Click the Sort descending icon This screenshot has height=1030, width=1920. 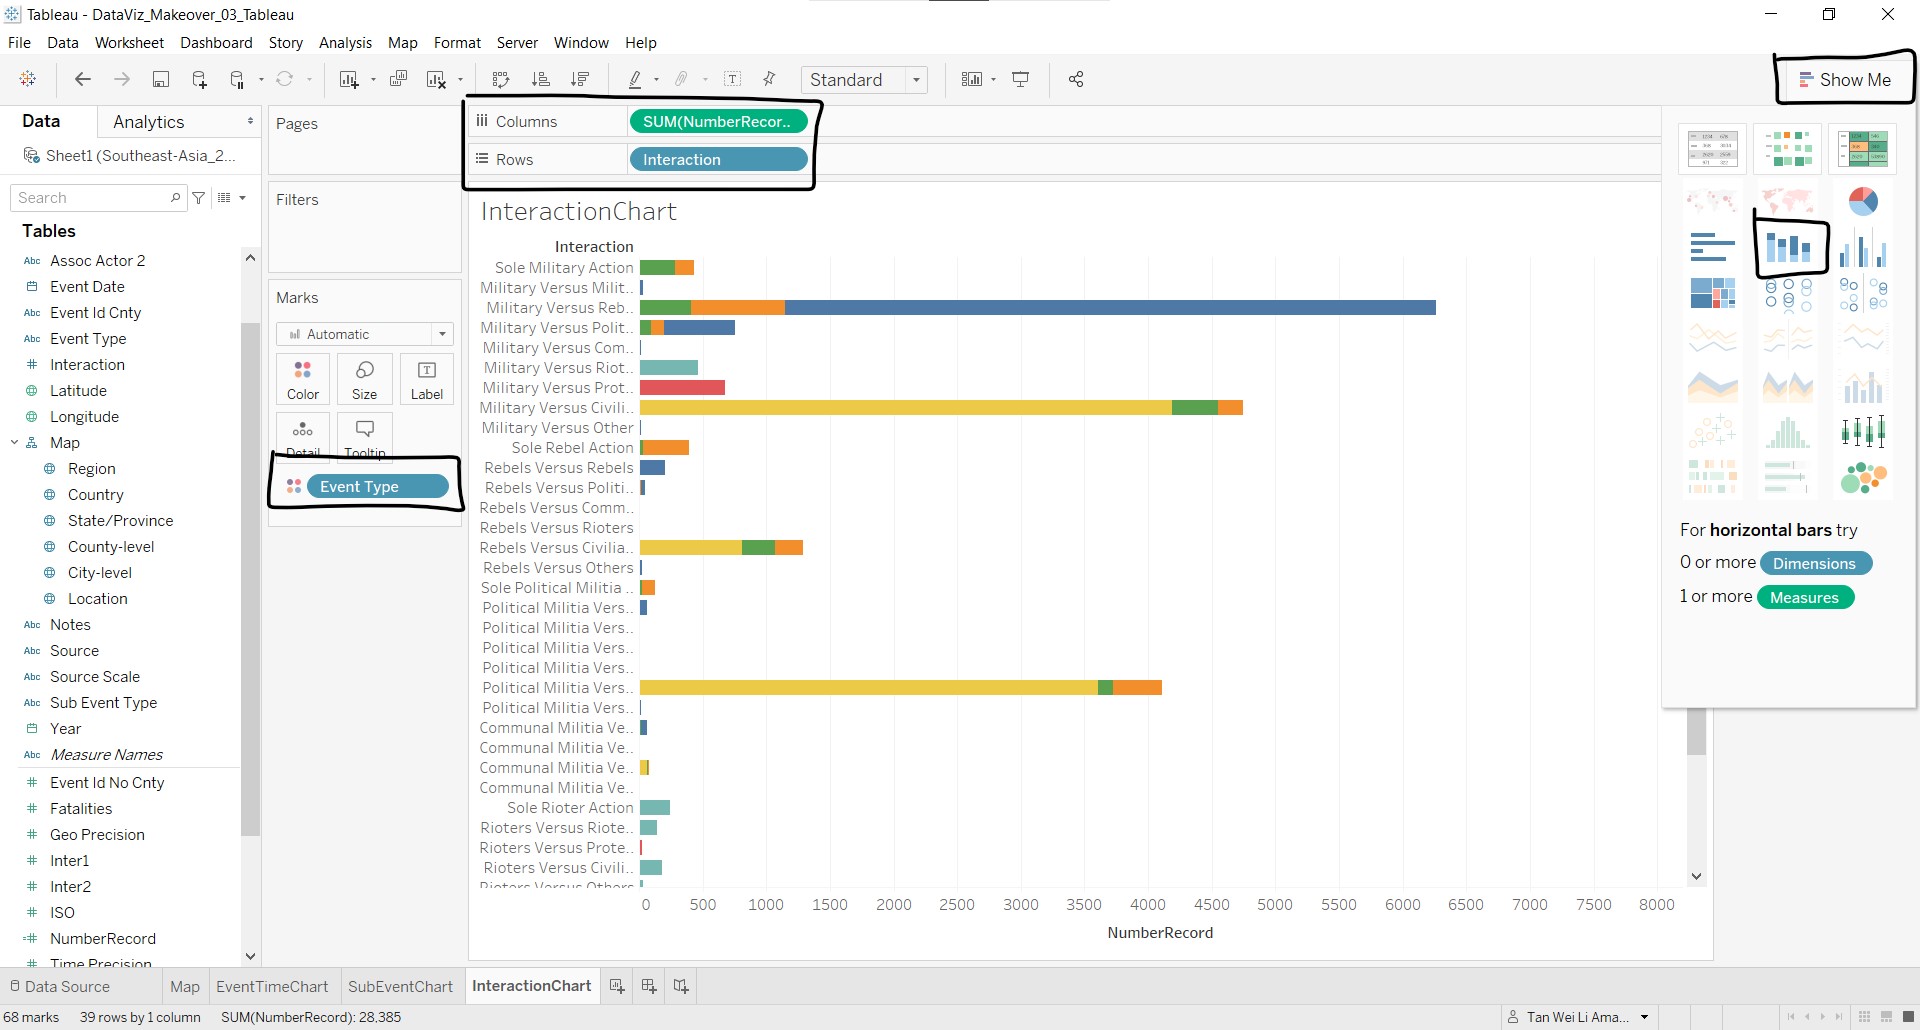(x=580, y=80)
